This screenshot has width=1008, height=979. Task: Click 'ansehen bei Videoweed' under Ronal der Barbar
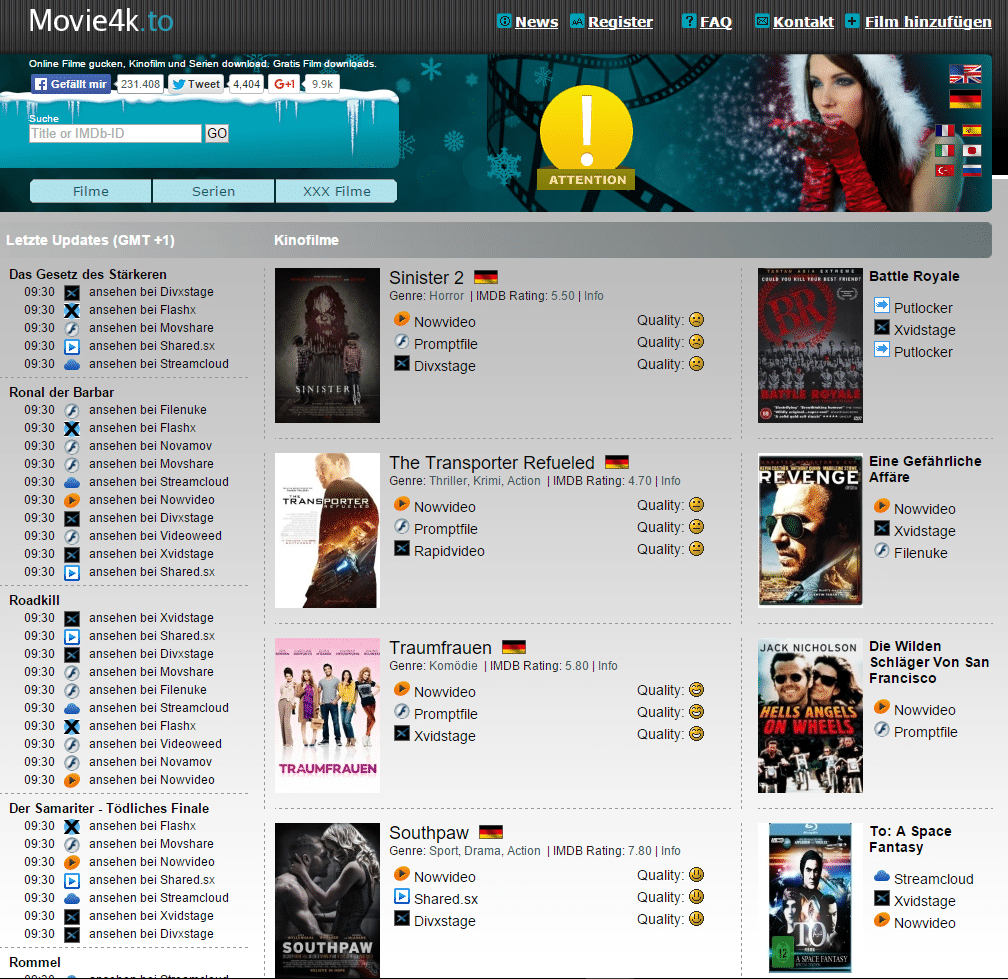[155, 536]
